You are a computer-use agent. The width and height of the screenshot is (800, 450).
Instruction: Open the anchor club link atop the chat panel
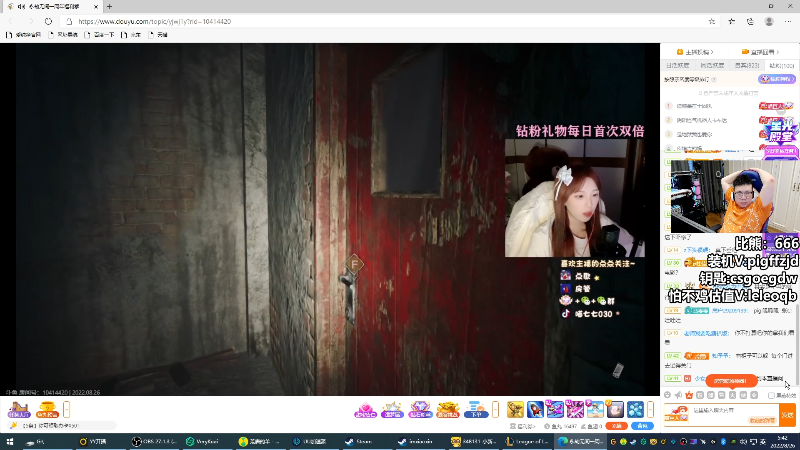click(694, 52)
